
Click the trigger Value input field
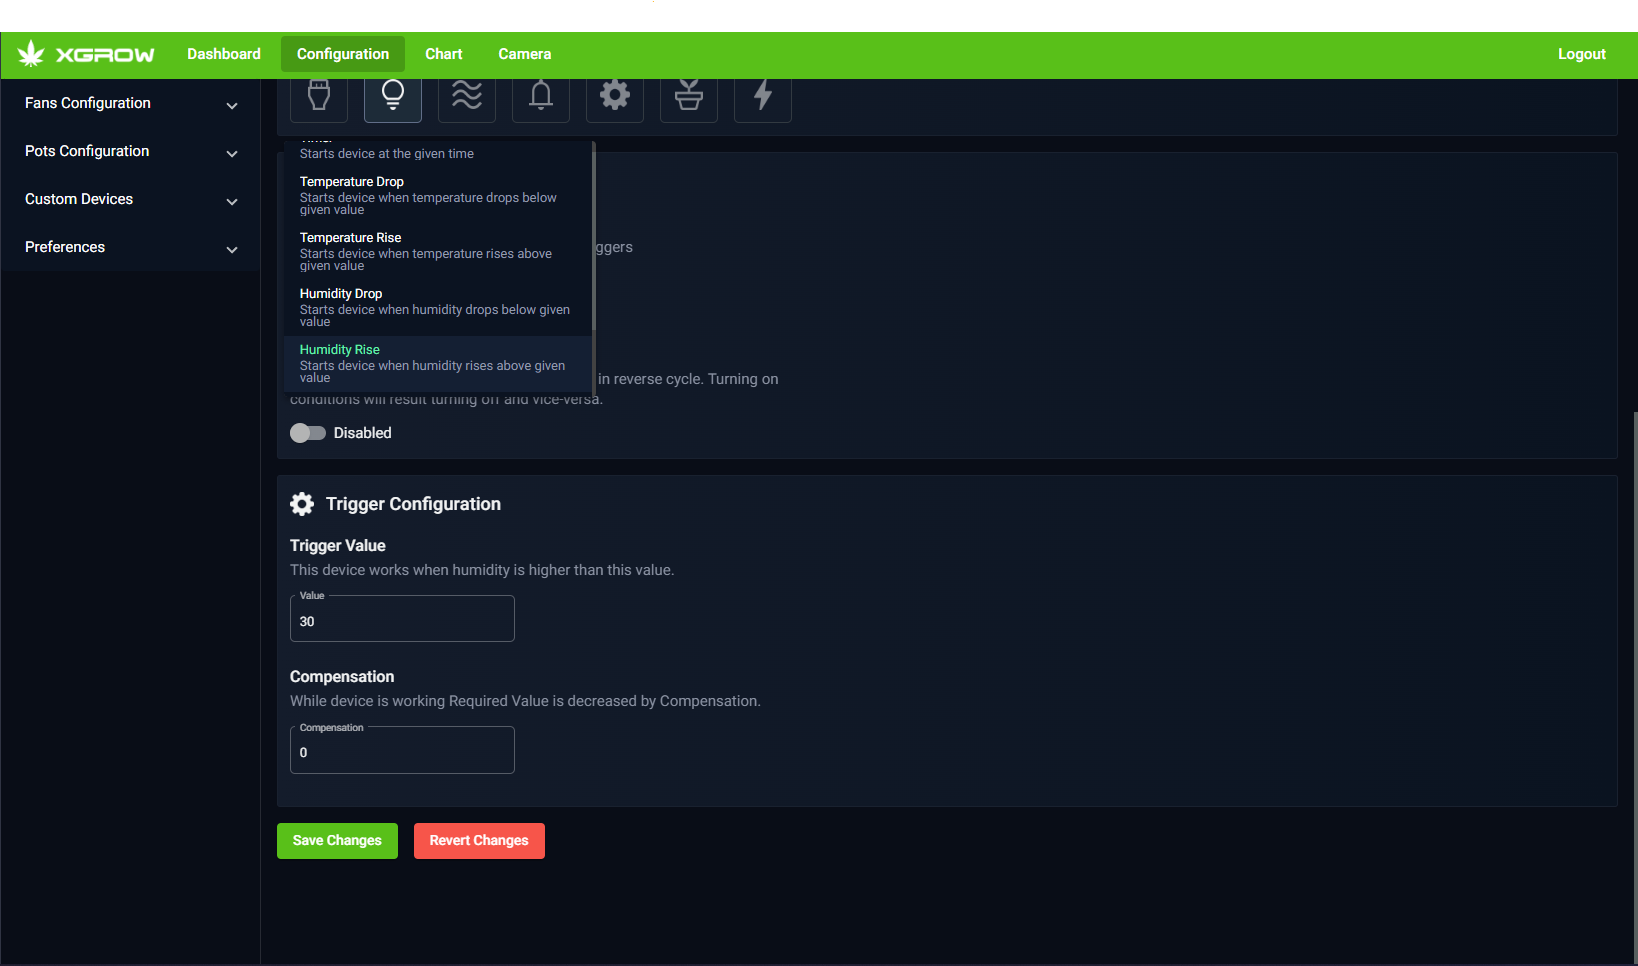pyautogui.click(x=402, y=619)
